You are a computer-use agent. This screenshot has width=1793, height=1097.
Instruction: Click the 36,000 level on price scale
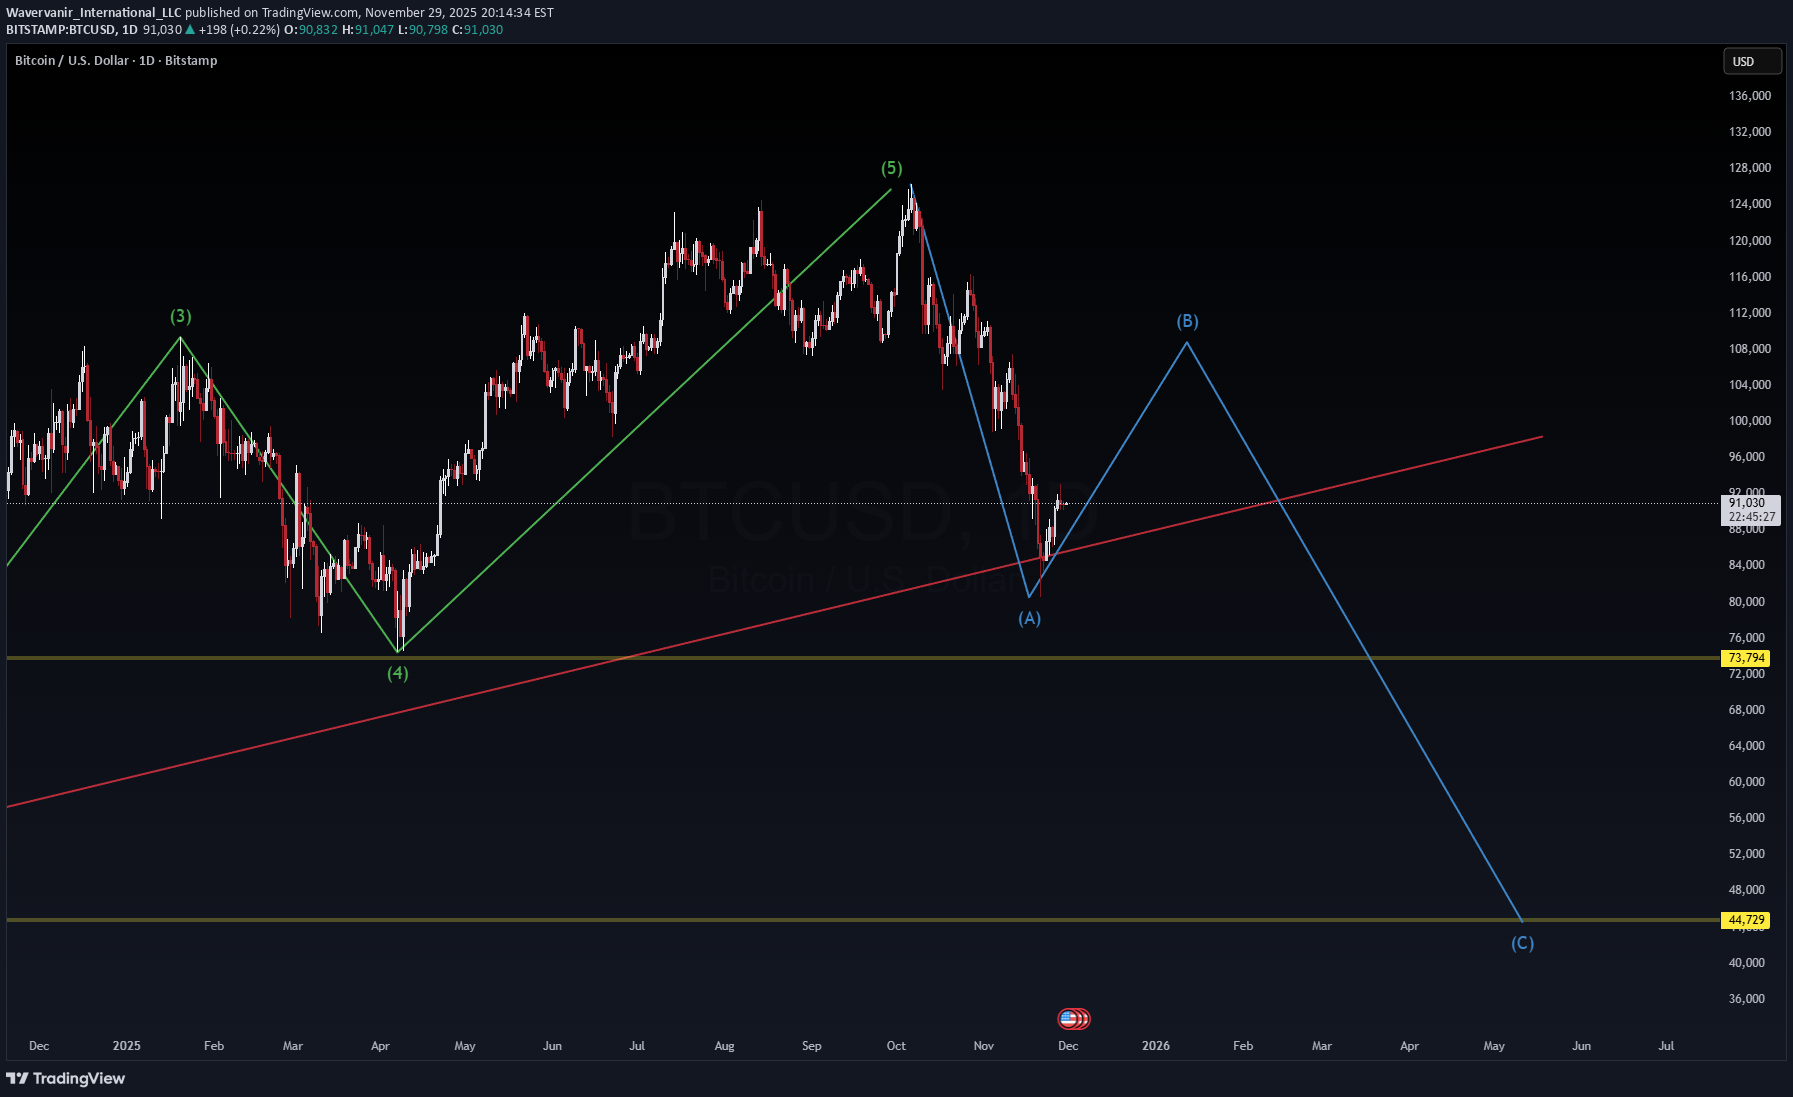(x=1746, y=999)
